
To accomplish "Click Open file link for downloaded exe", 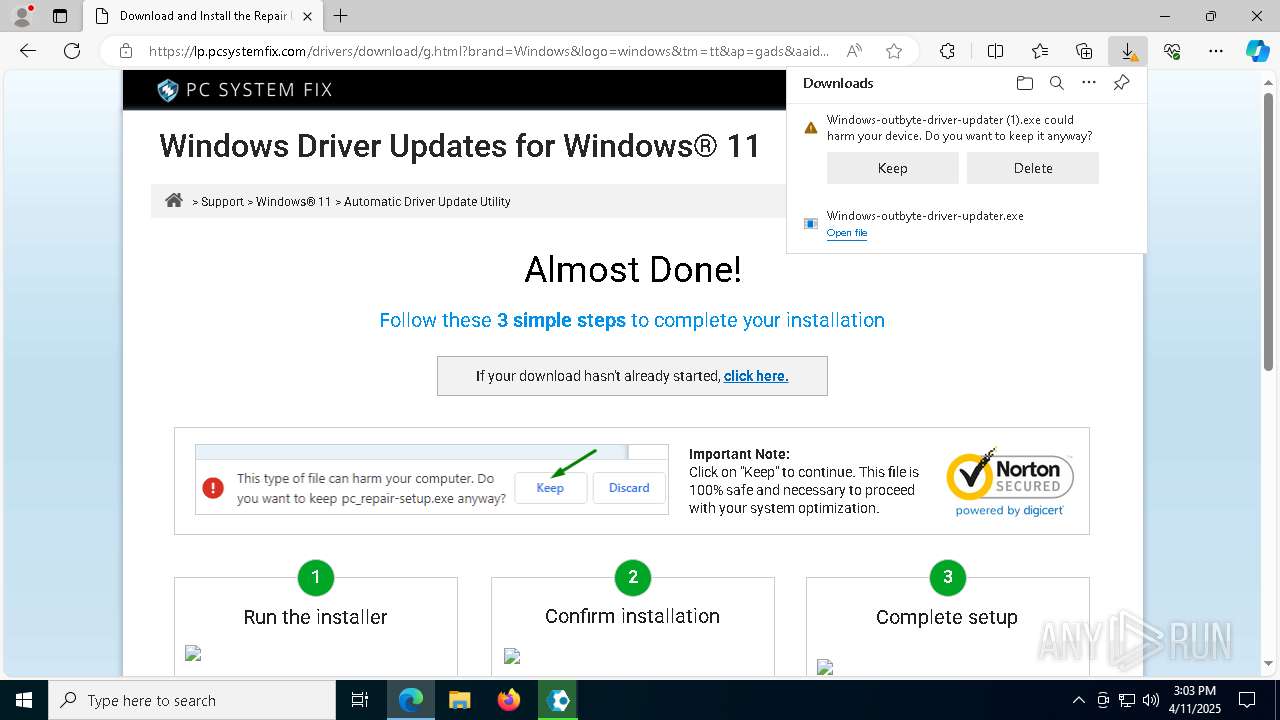I will pos(847,233).
